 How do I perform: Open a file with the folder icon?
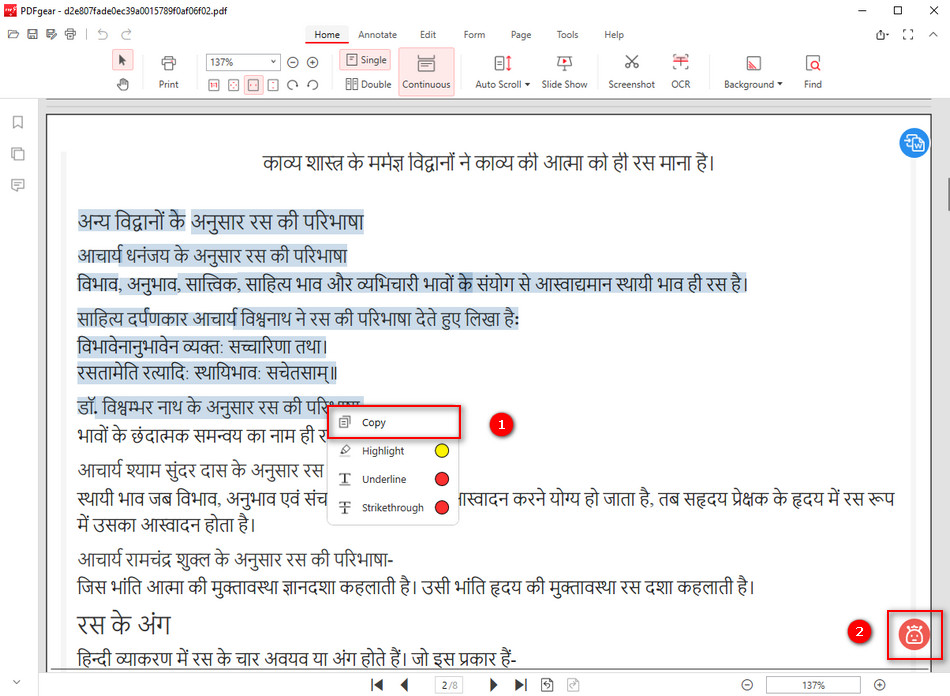pos(13,35)
